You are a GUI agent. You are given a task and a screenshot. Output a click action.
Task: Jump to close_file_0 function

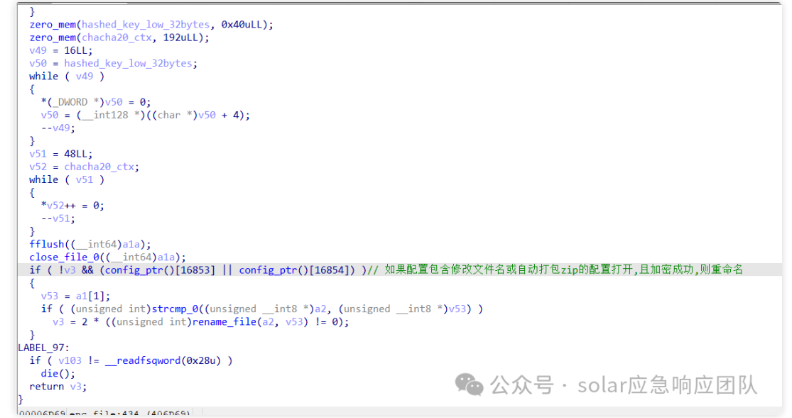[62, 256]
